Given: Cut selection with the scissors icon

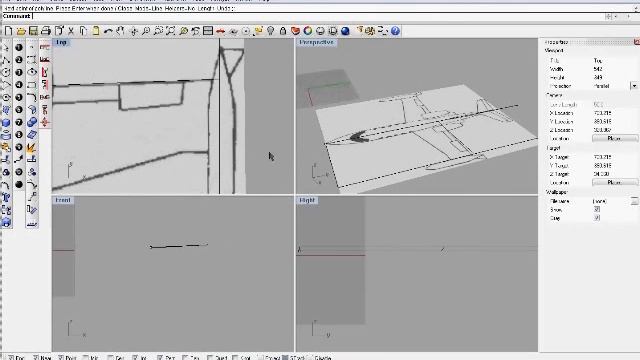Looking at the screenshot, I should (71, 31).
